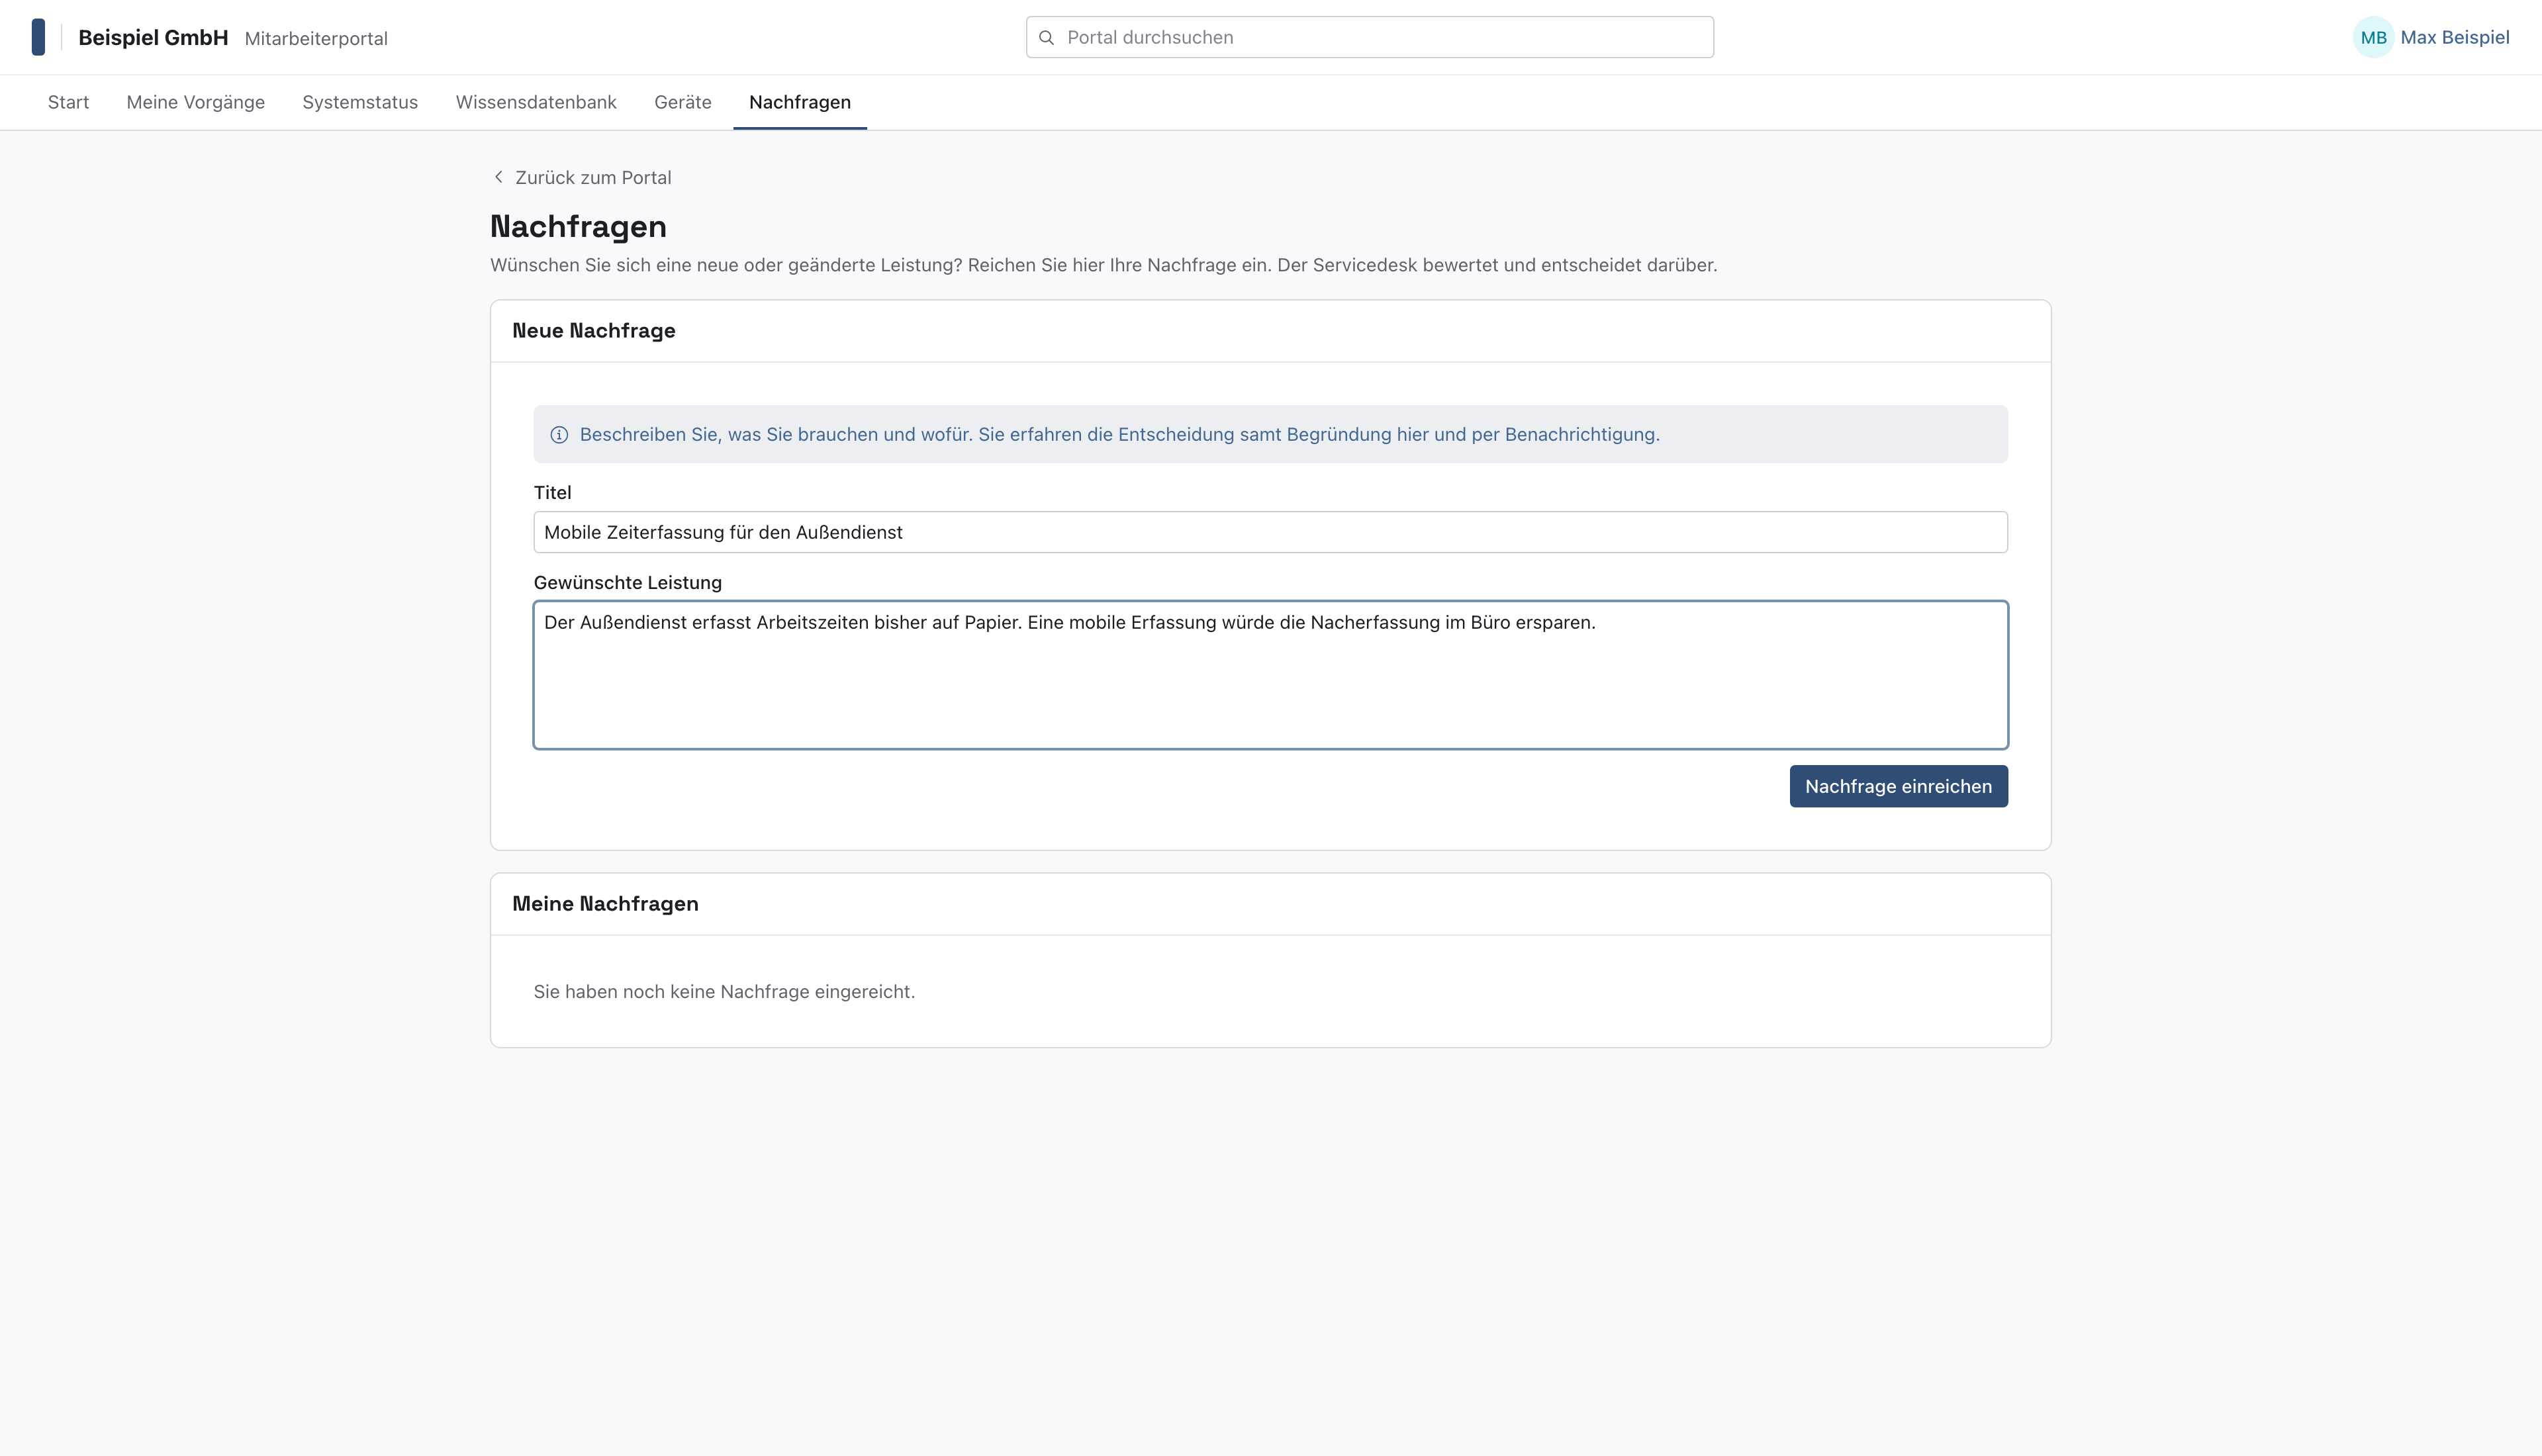
Task: Click into the Titel input field
Action: pyautogui.click(x=1270, y=532)
